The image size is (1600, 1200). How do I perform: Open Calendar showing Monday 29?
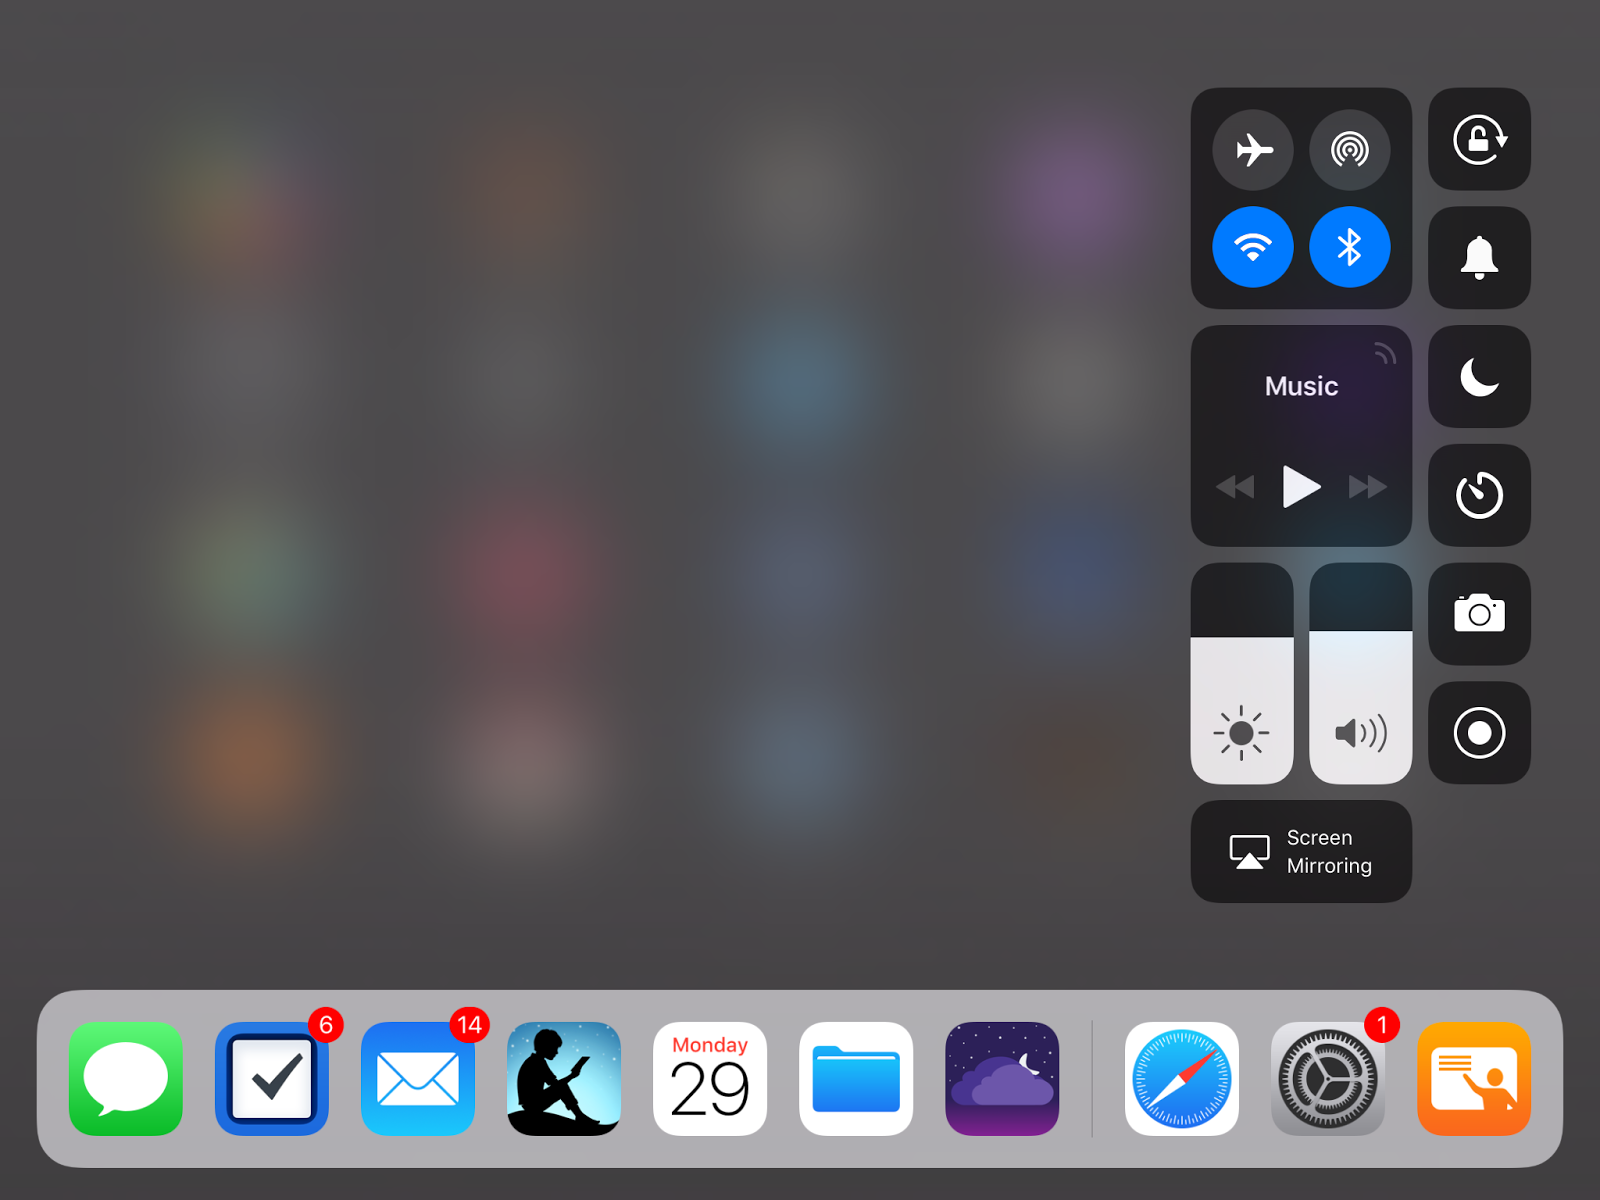(710, 1079)
